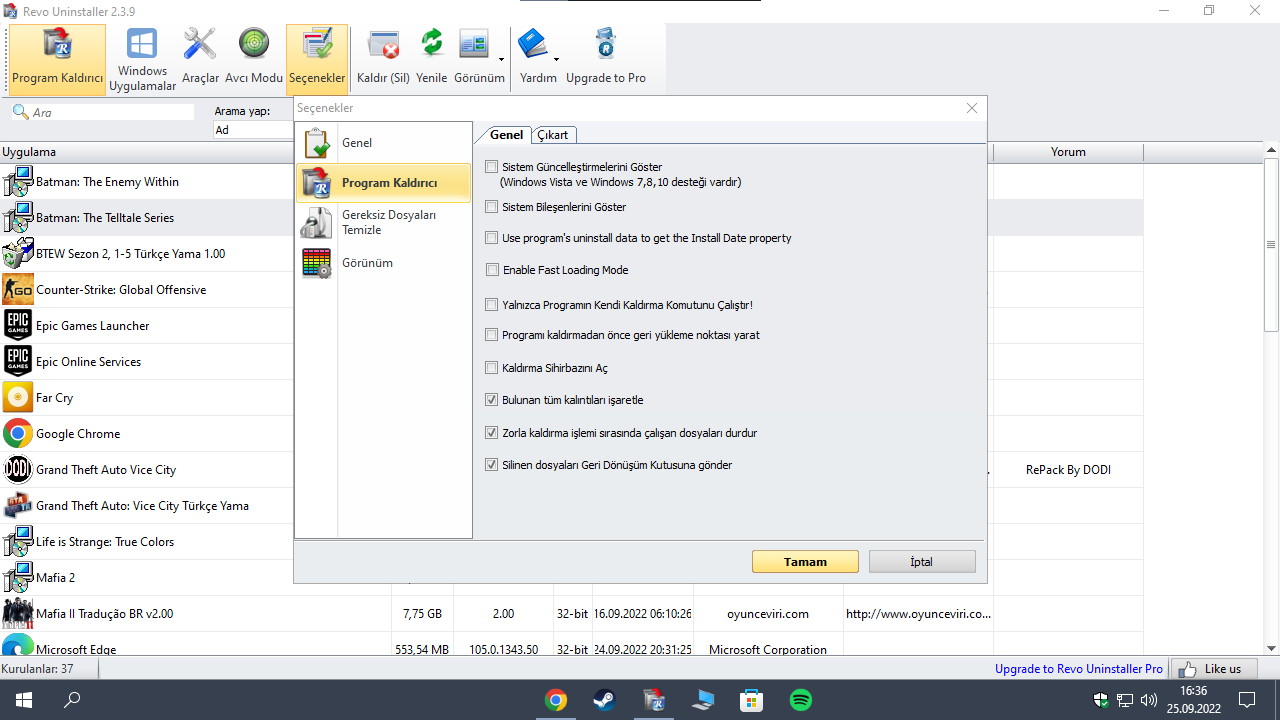Screen dimensions: 1280x720
Task: Switch to the Genel tab
Action: pos(506,135)
